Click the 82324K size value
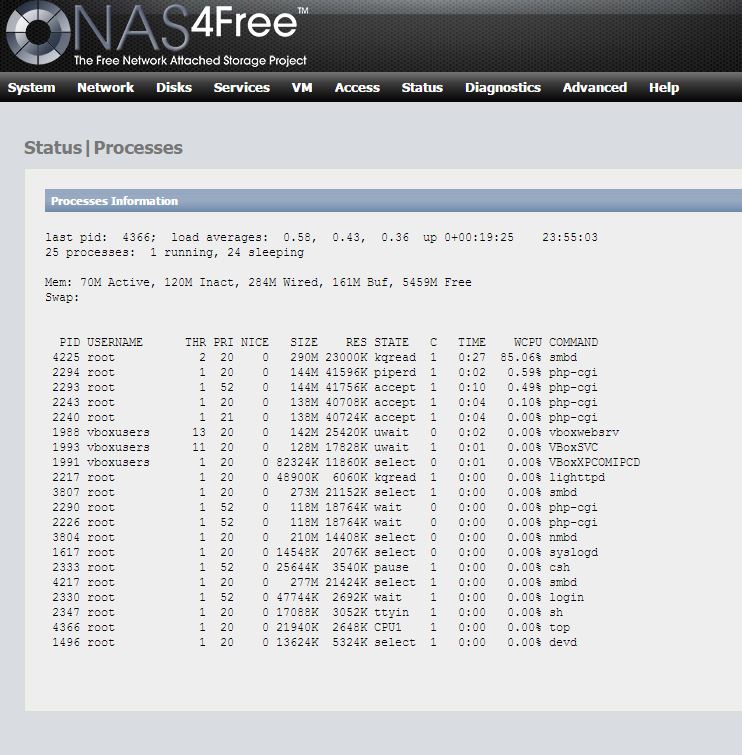The width and height of the screenshot is (742, 755). coord(297,462)
